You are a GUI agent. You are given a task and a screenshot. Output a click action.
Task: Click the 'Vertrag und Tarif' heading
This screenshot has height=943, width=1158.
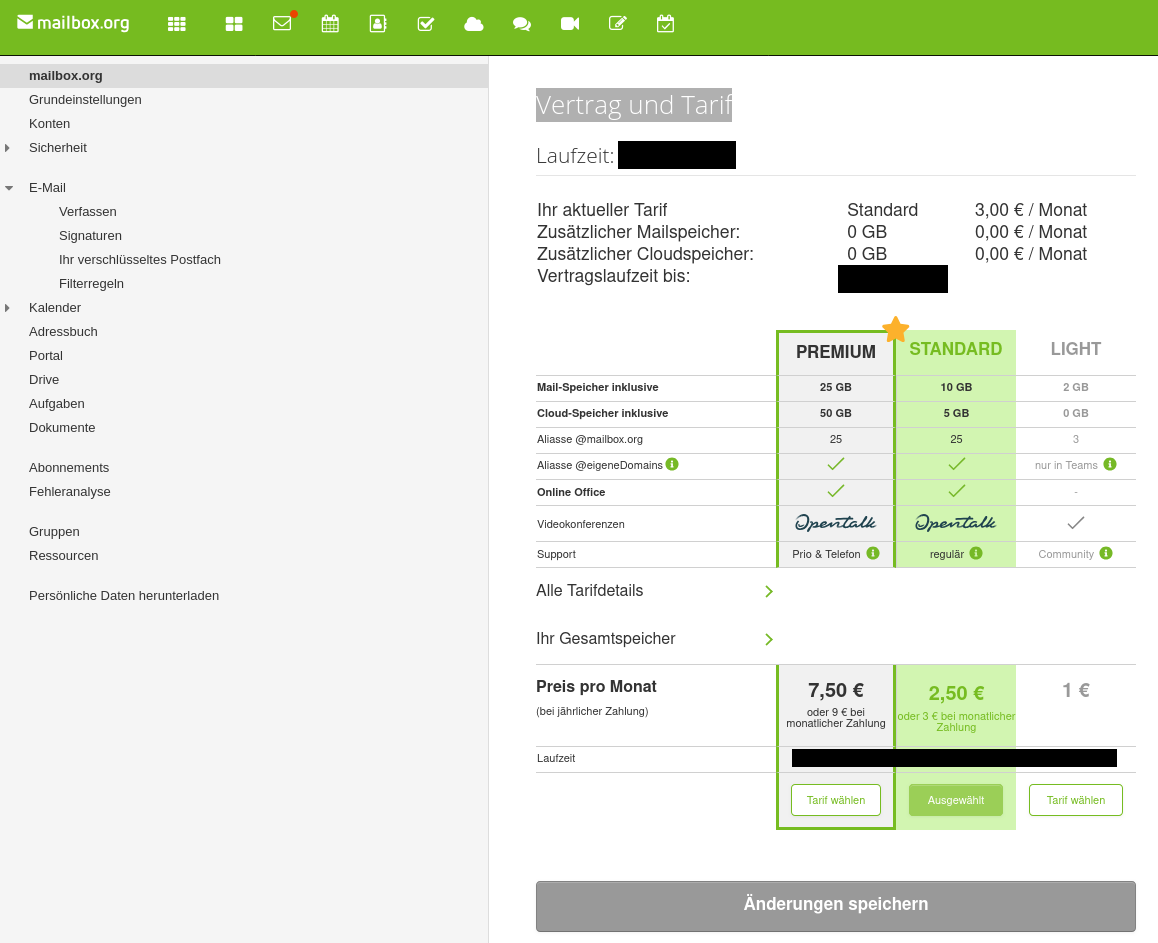point(634,105)
